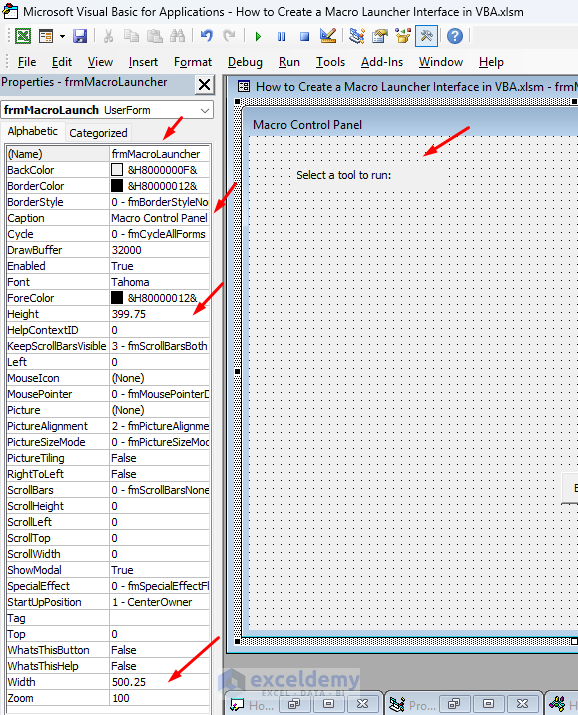Maximize the minimized 'Pro...' project window
This screenshot has height=715, width=578.
click(x=488, y=704)
